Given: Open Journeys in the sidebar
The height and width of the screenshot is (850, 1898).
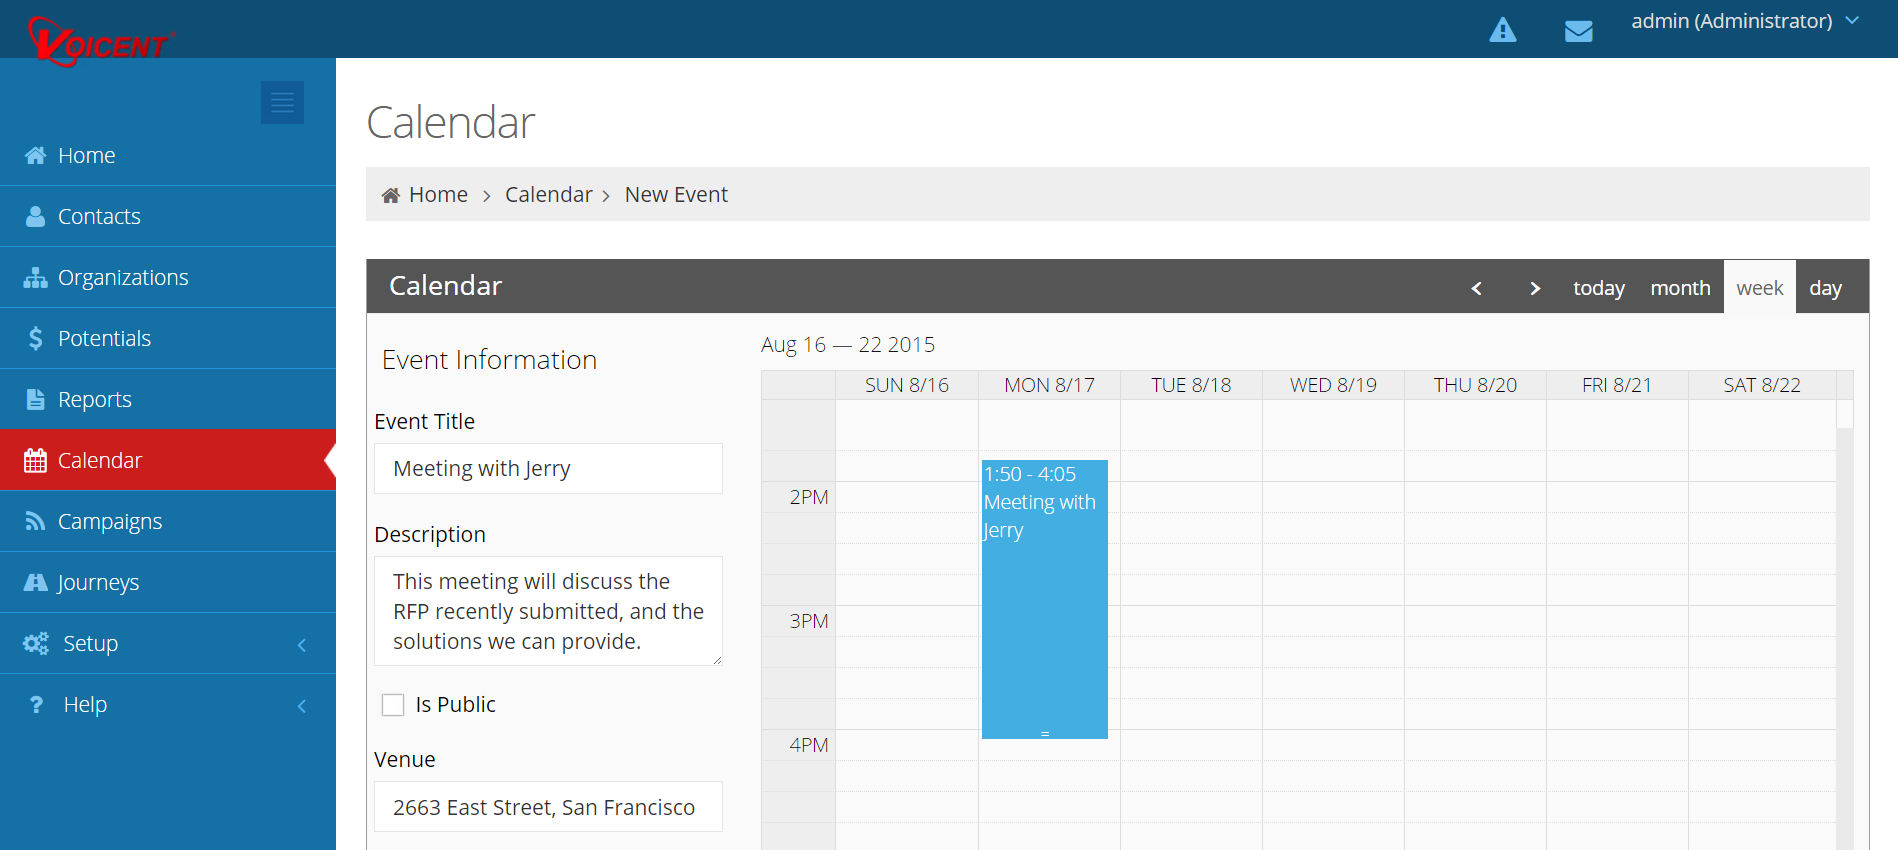Looking at the screenshot, I should (98, 582).
